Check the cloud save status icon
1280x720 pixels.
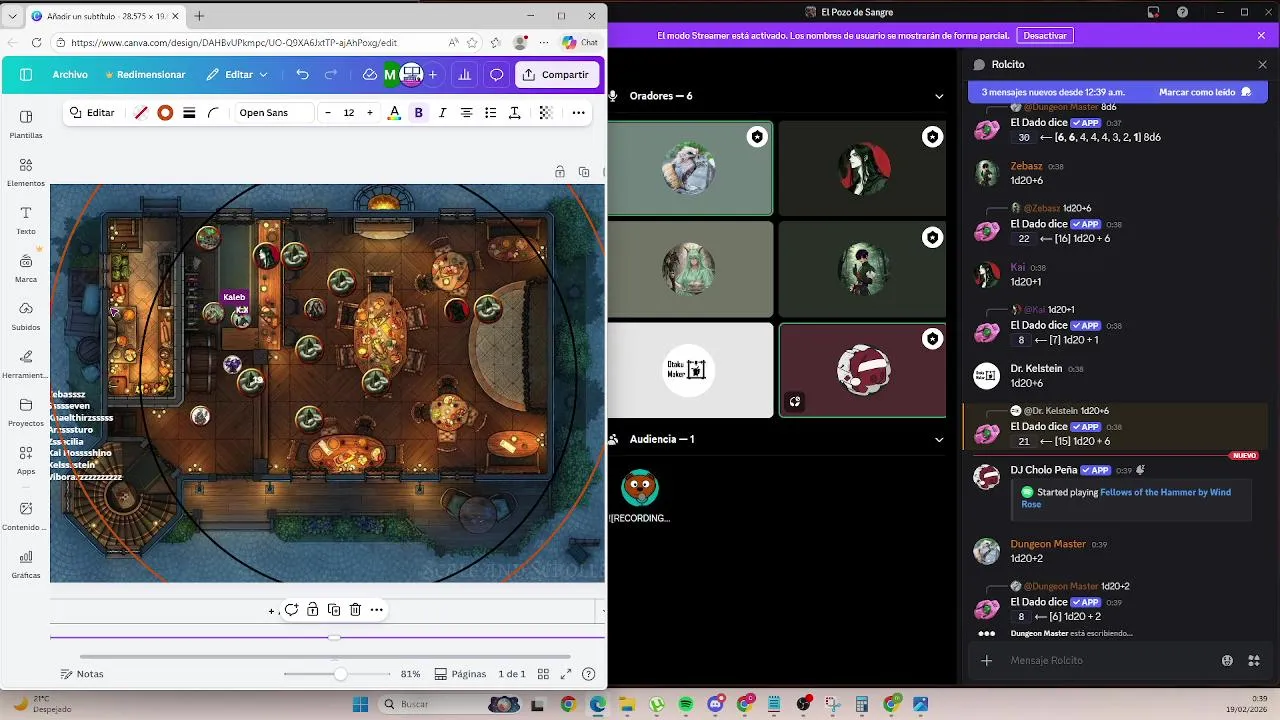click(x=369, y=75)
